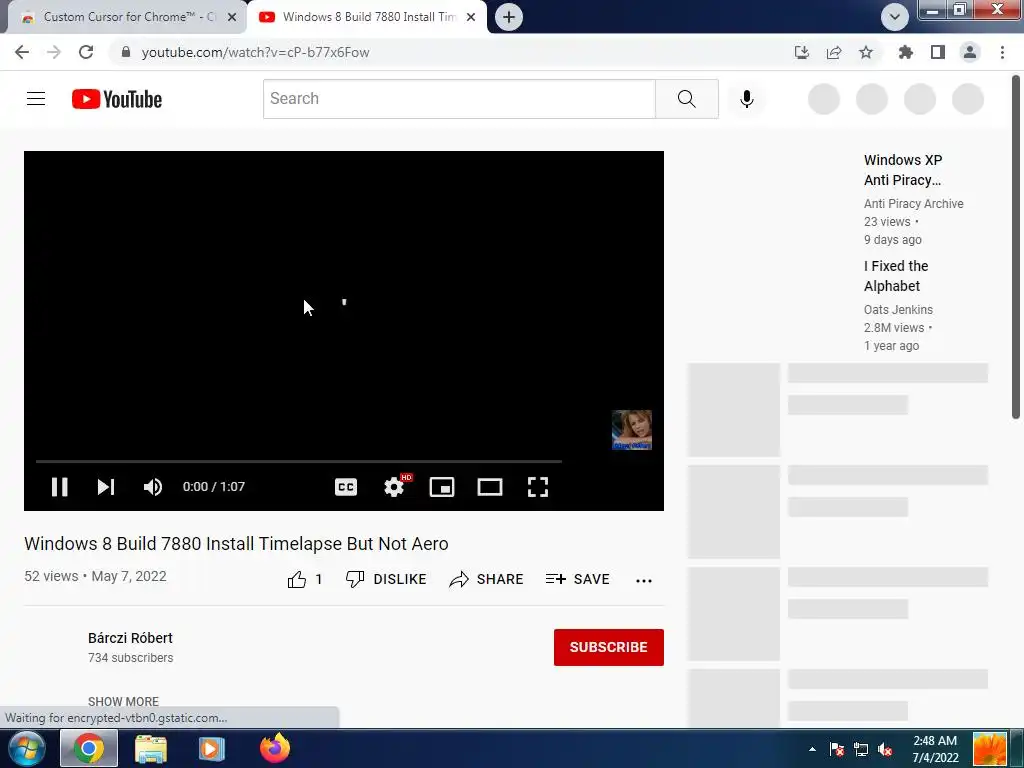Click the channel watermark thumbnail in player
The width and height of the screenshot is (1024, 768).
click(632, 430)
